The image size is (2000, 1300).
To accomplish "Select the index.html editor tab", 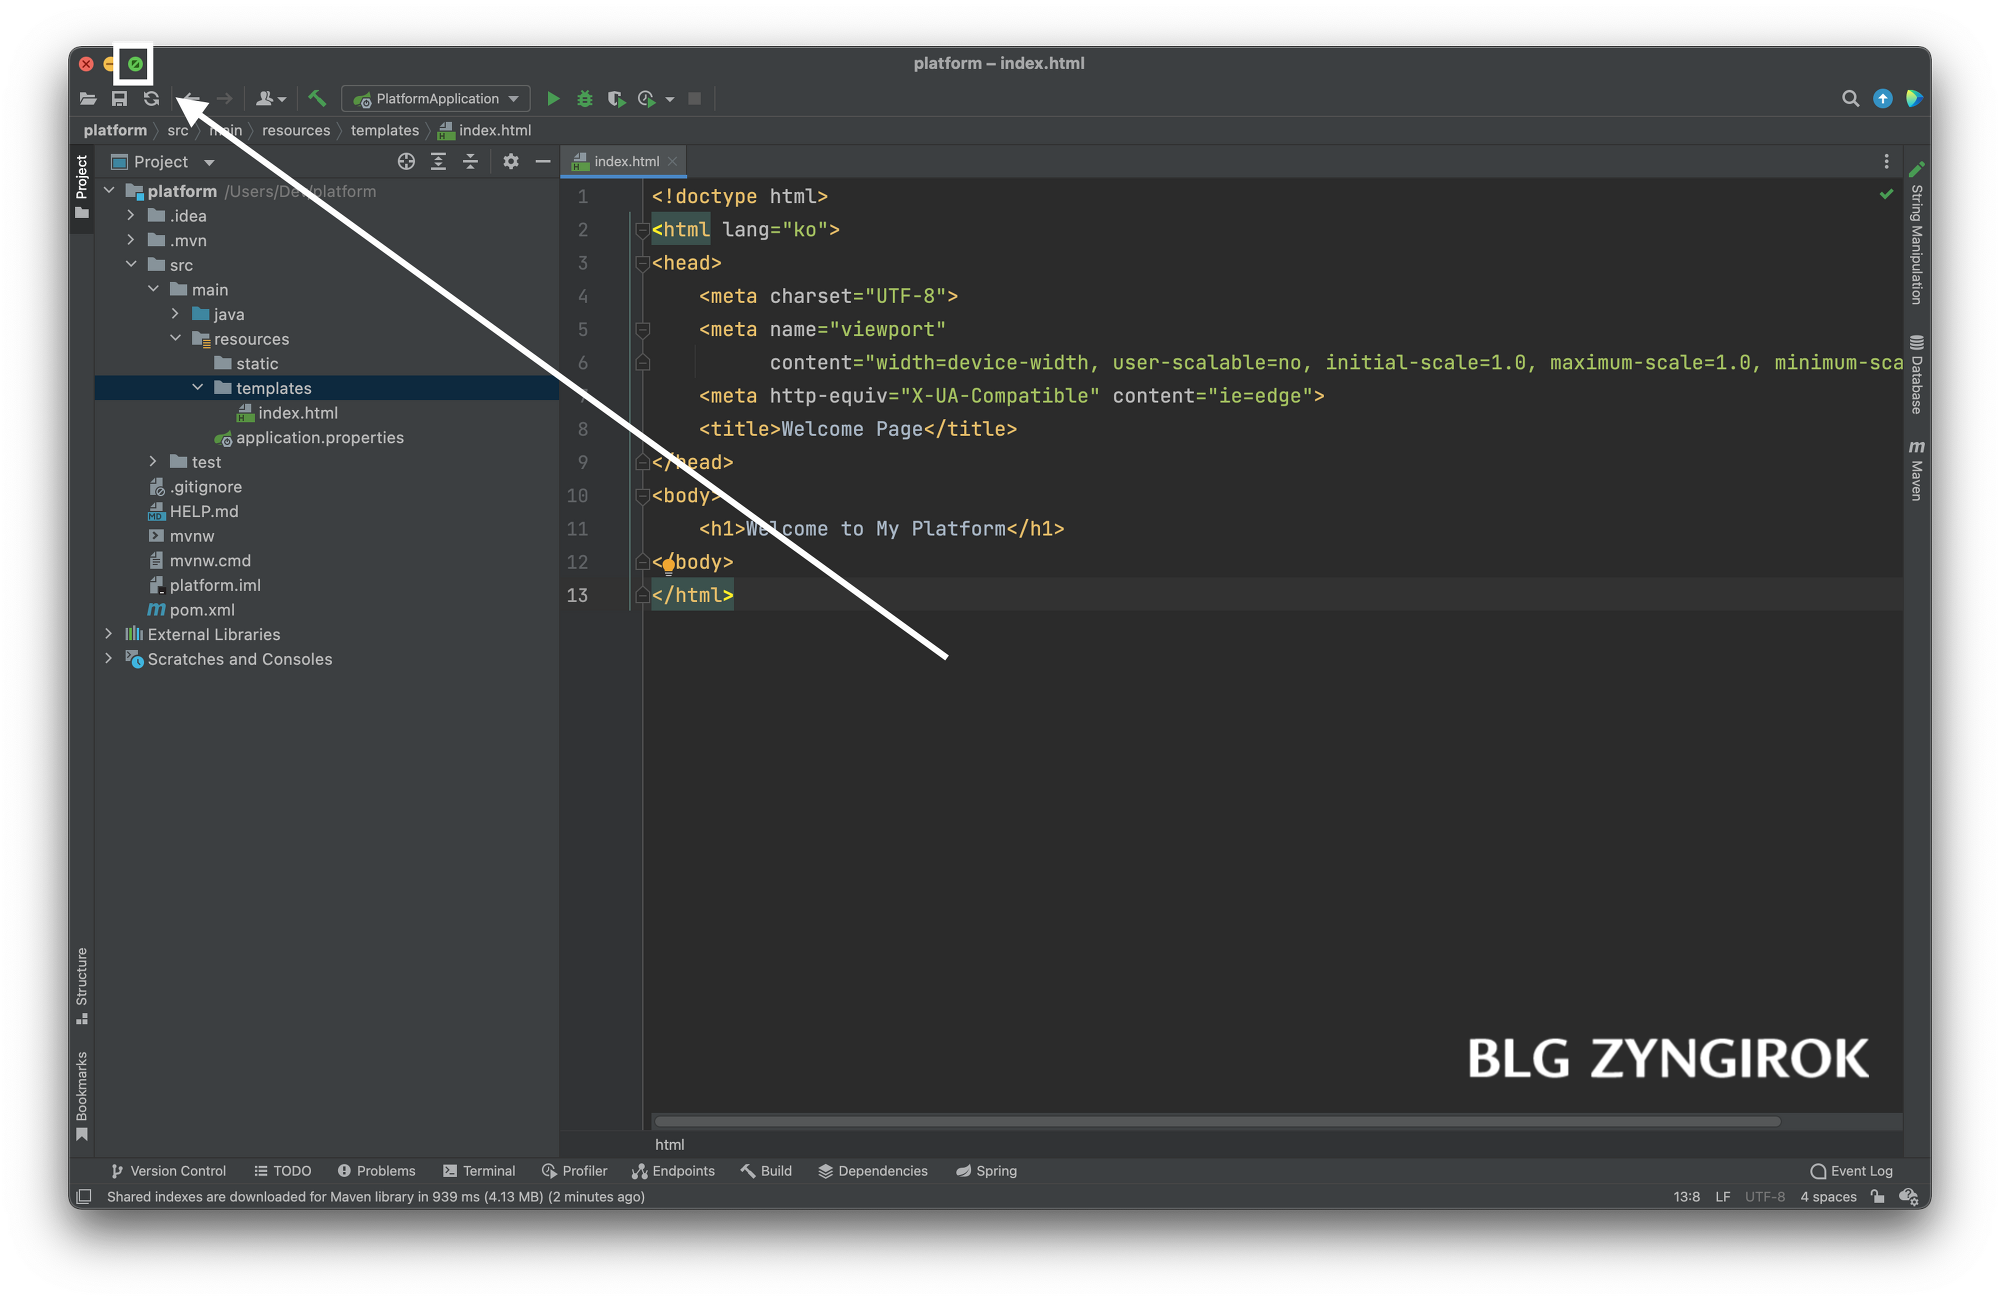I will (626, 161).
